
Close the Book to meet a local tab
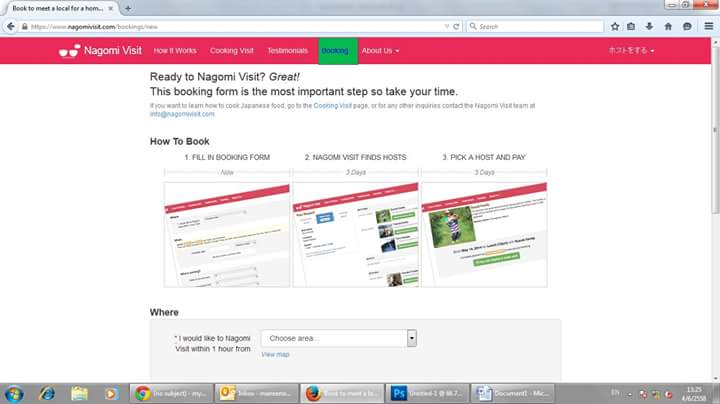click(111, 8)
